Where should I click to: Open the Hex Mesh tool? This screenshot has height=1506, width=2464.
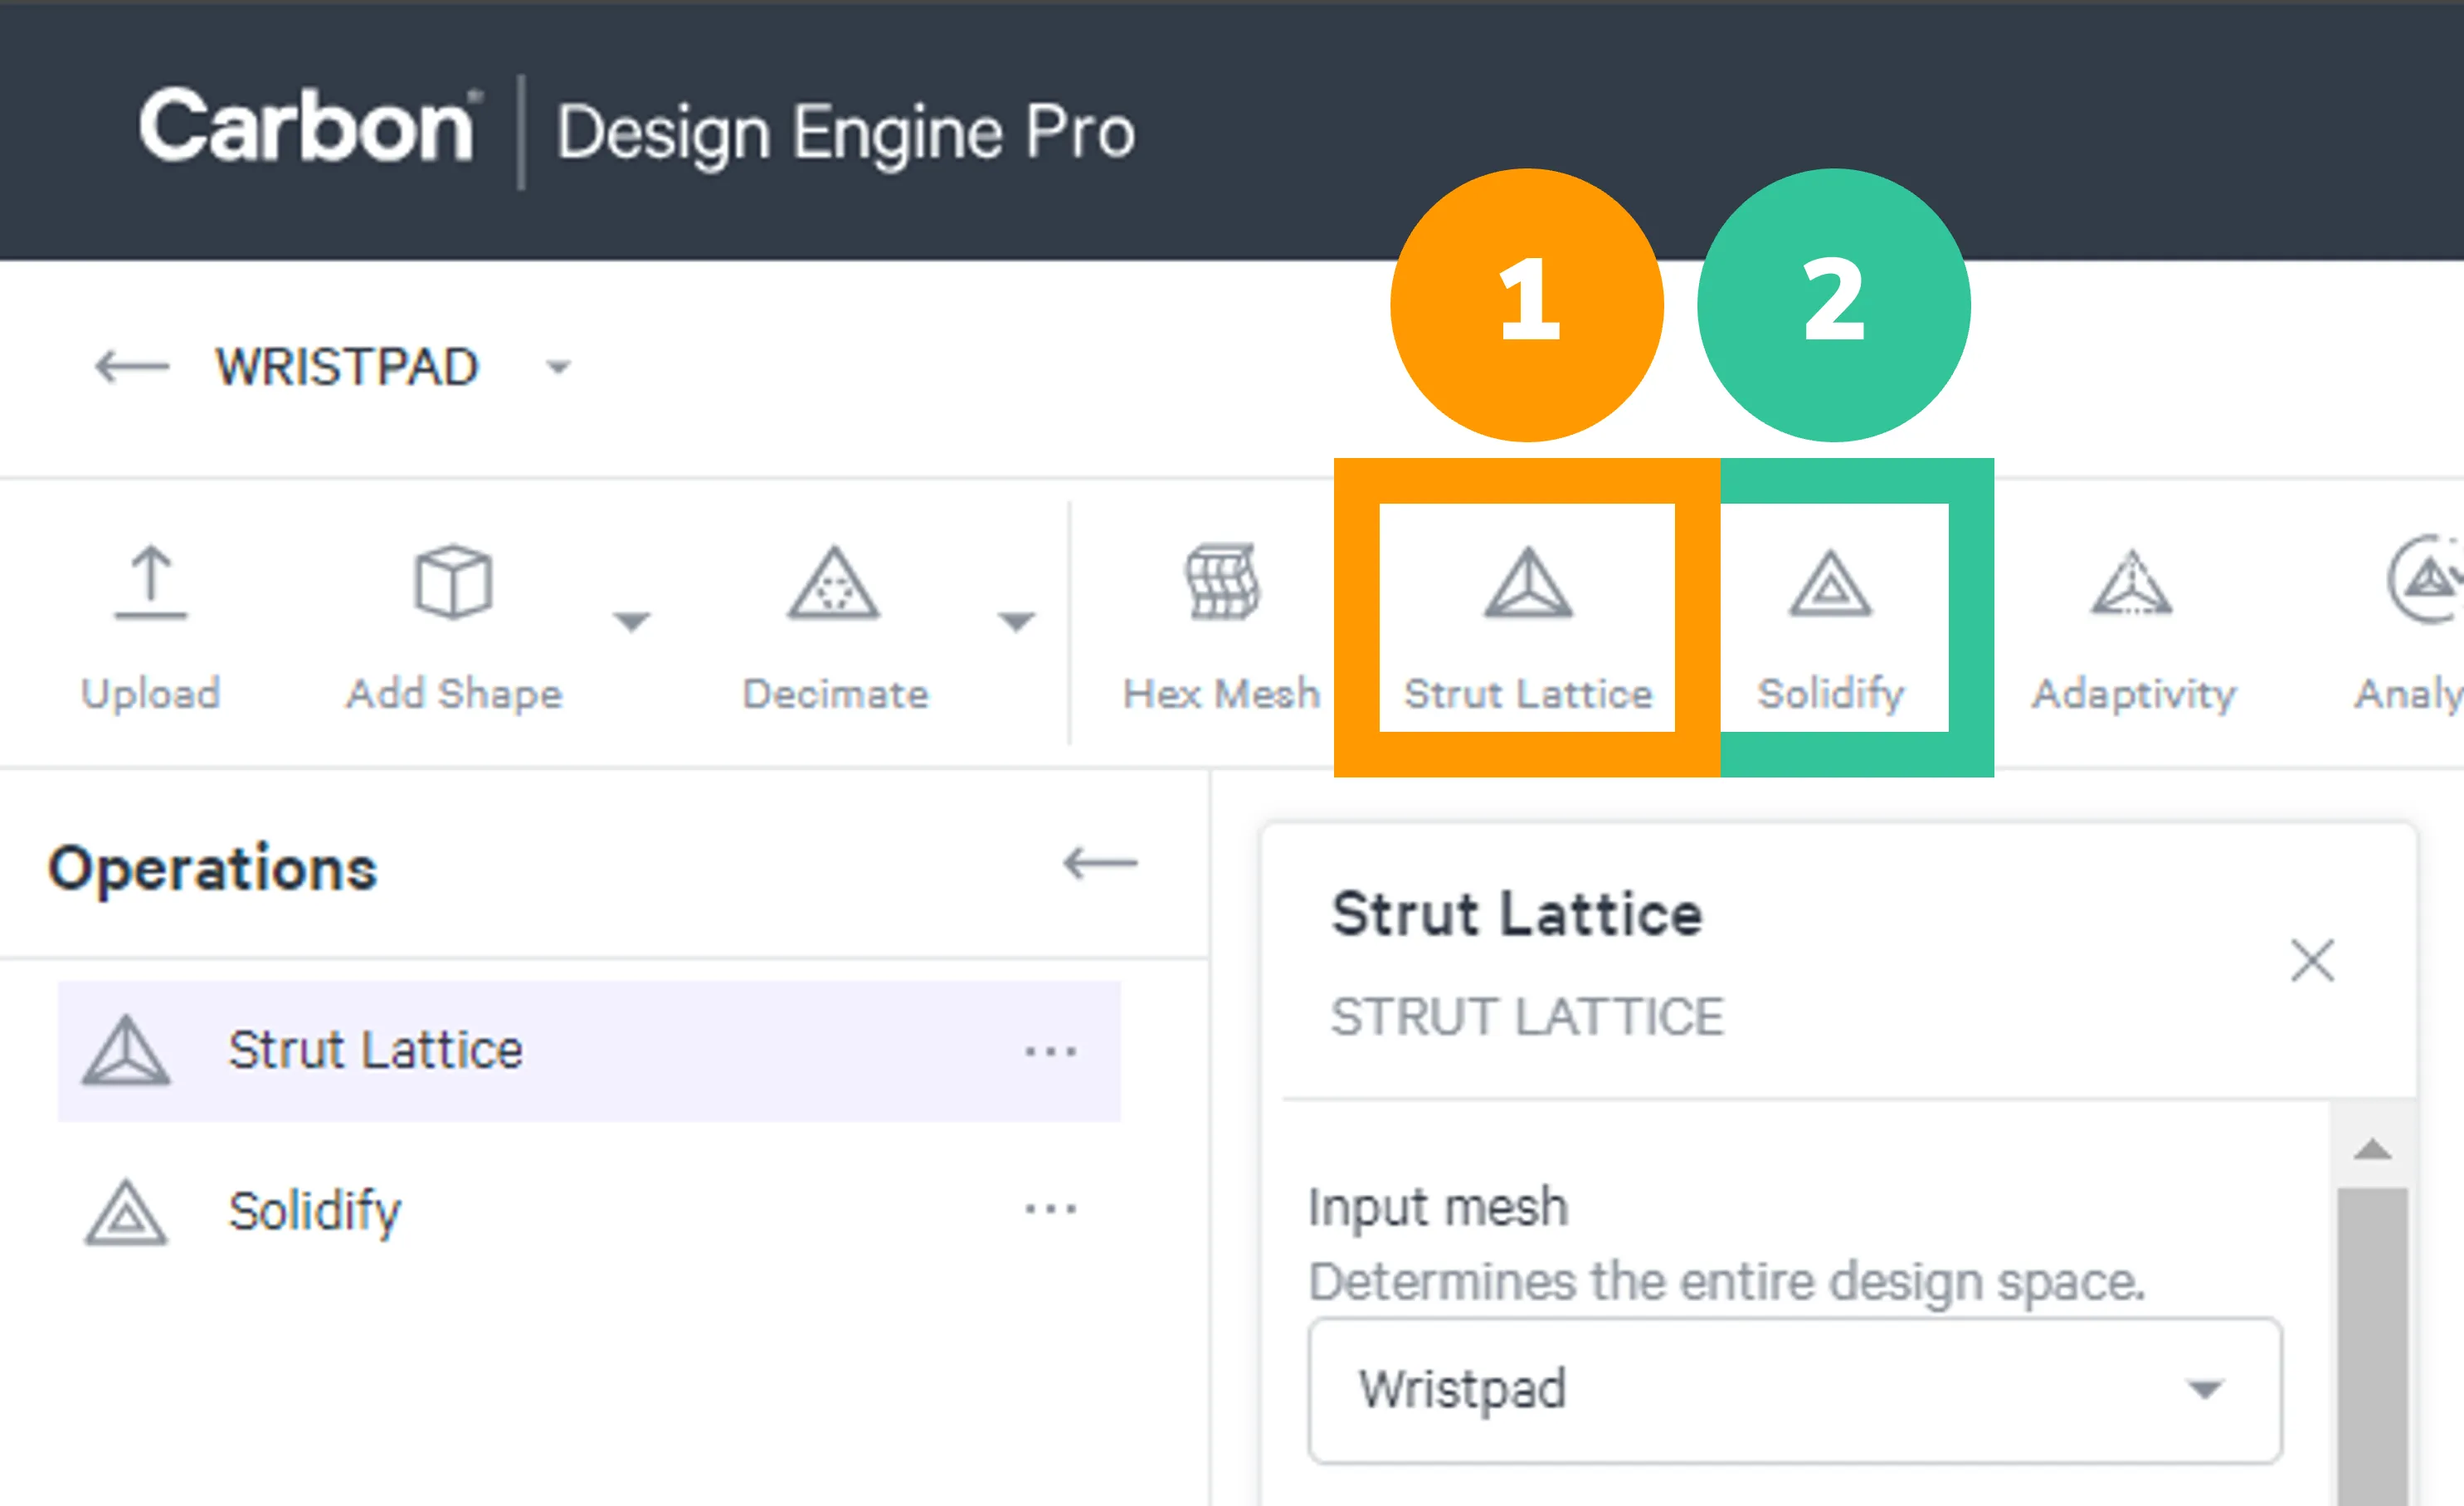click(1222, 582)
